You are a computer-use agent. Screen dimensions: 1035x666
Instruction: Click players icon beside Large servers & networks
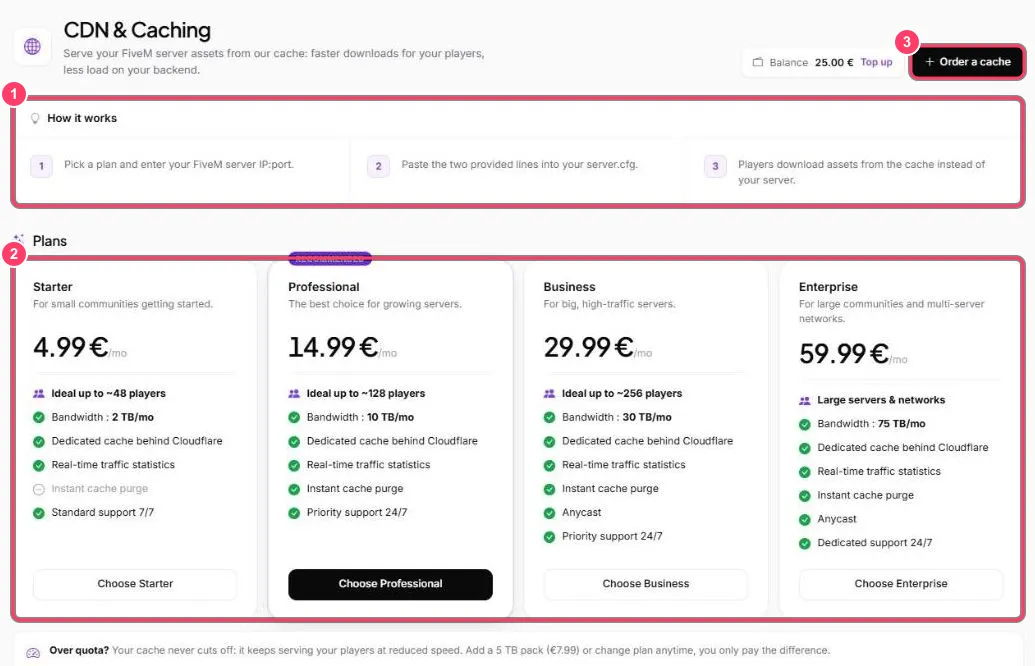[x=805, y=400]
